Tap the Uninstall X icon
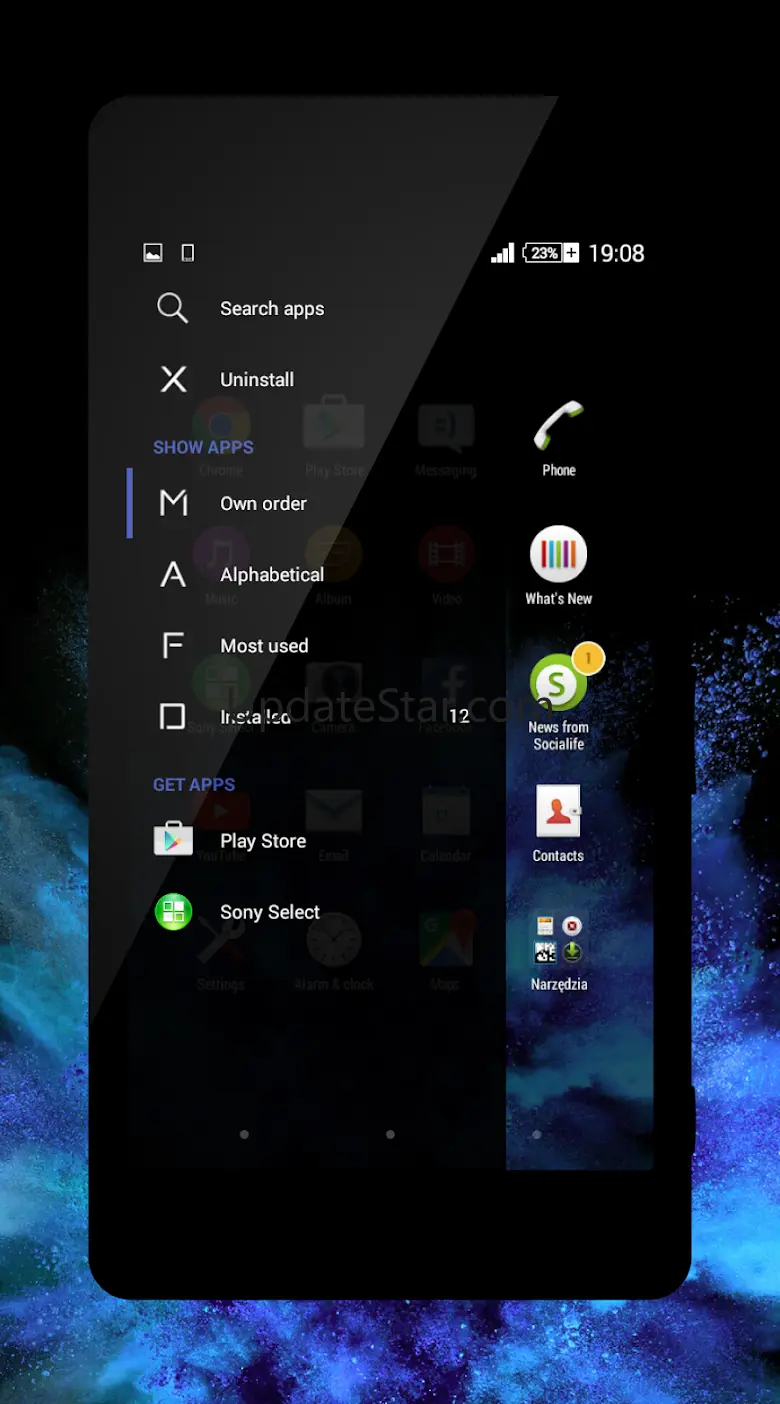 (173, 379)
